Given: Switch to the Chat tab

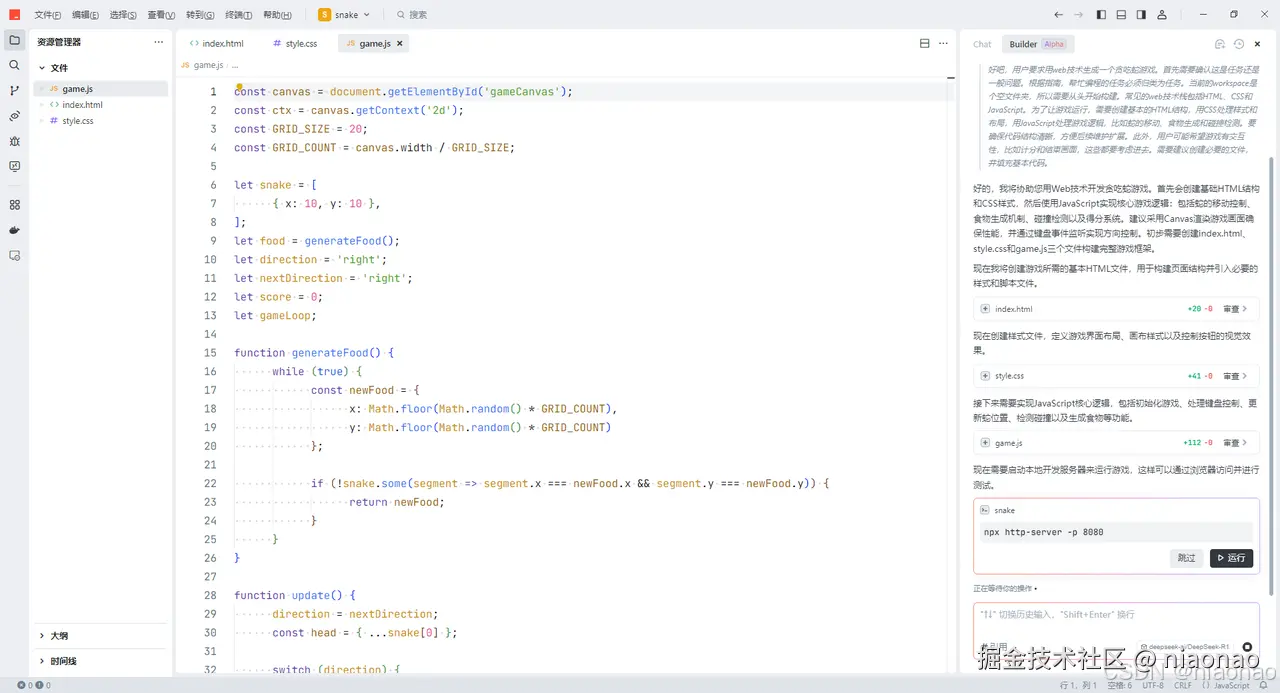Looking at the screenshot, I should click(x=982, y=44).
